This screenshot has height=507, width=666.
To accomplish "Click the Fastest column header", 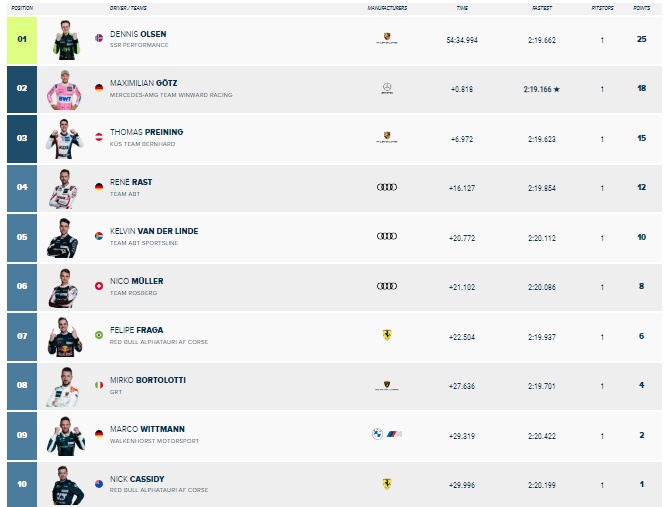I will point(542,8).
